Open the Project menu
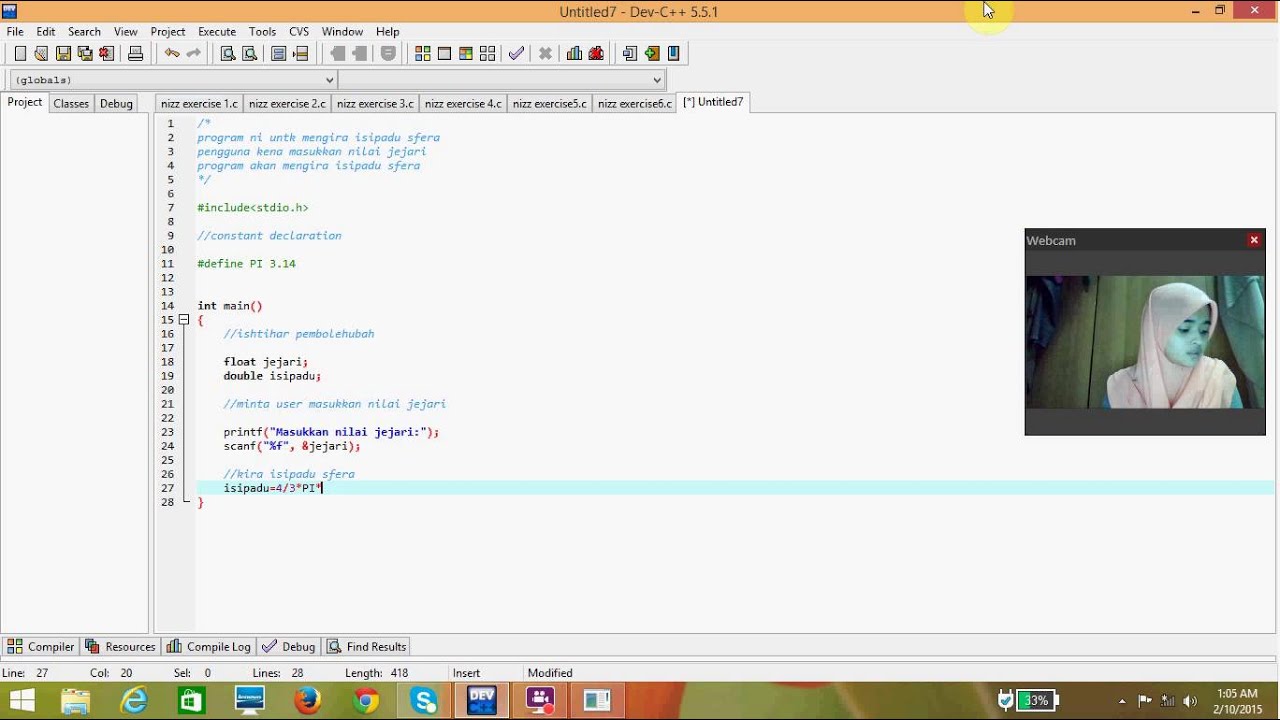This screenshot has width=1280, height=720. tap(168, 32)
